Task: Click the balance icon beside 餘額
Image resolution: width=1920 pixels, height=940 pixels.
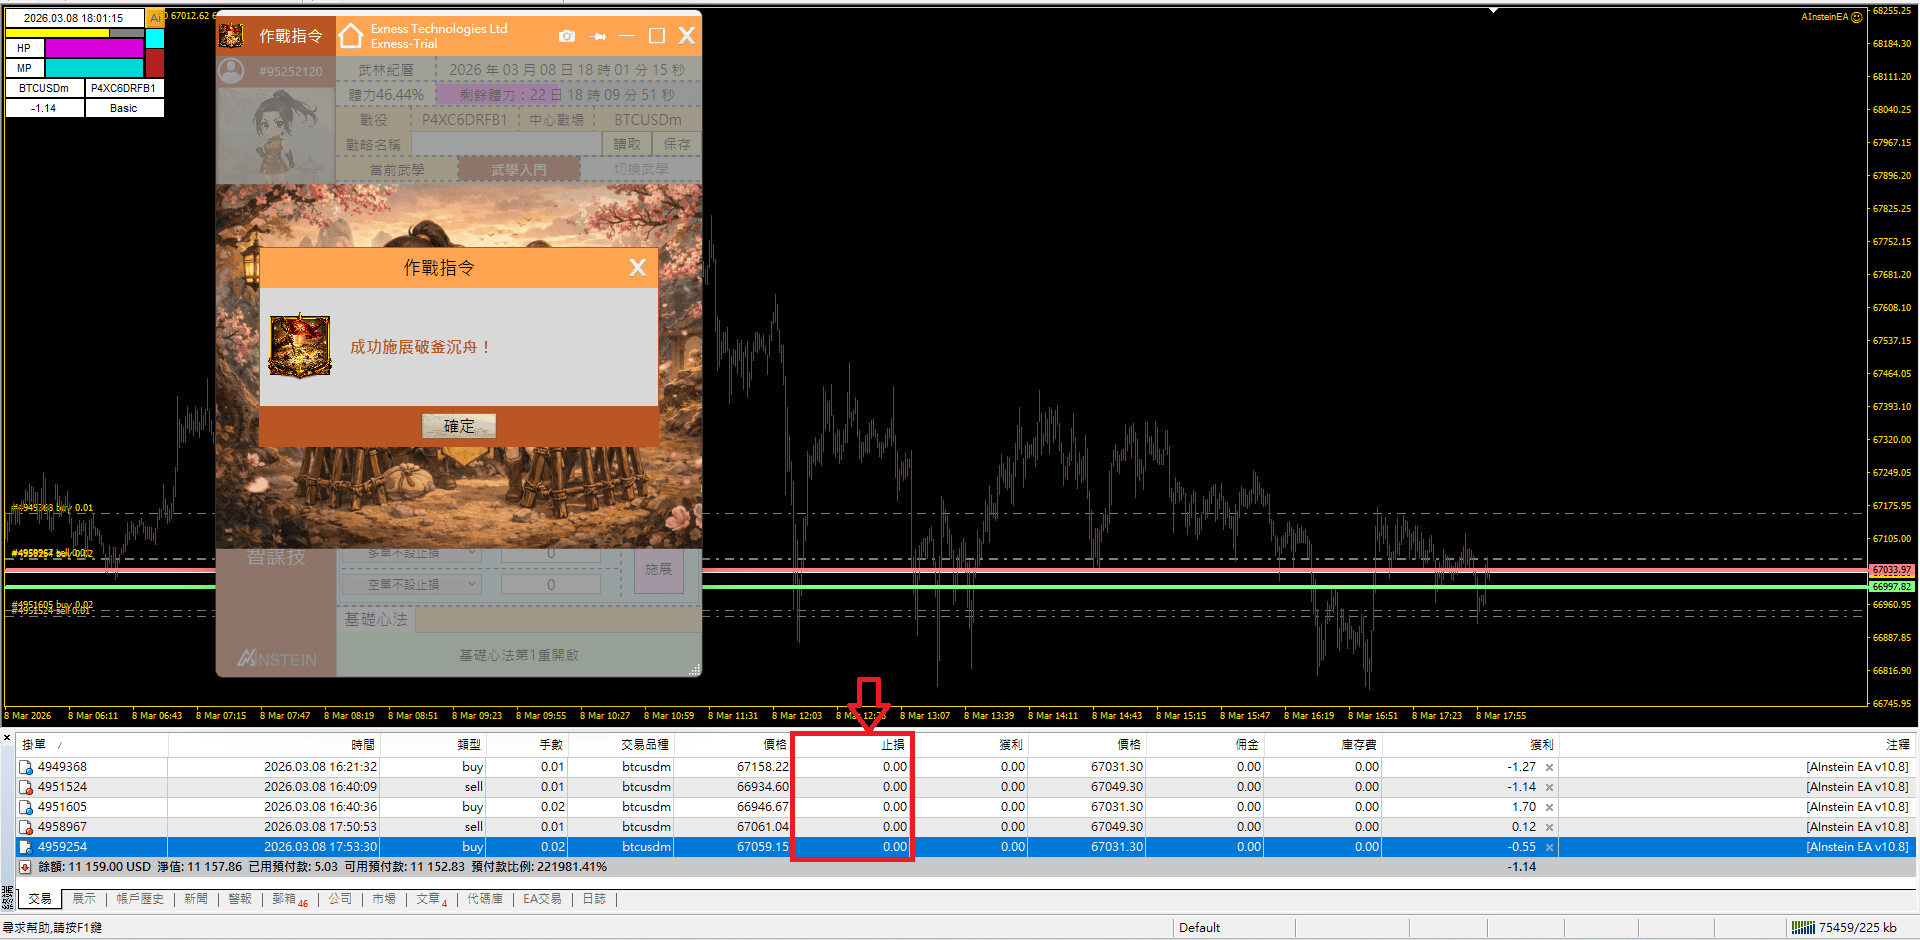Action: (x=26, y=867)
